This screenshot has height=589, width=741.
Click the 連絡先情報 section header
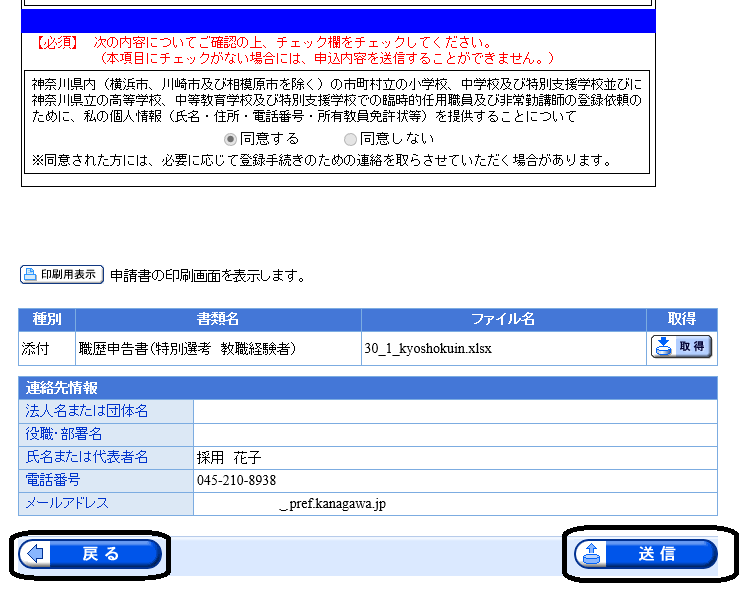point(368,388)
